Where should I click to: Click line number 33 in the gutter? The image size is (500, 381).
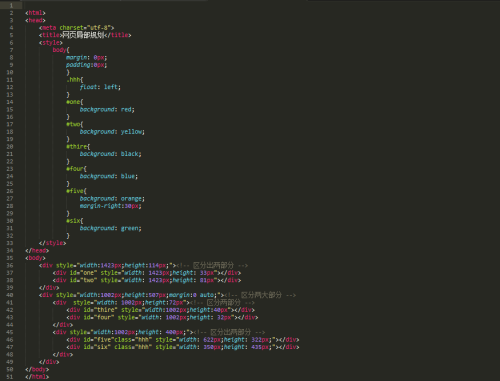point(10,243)
